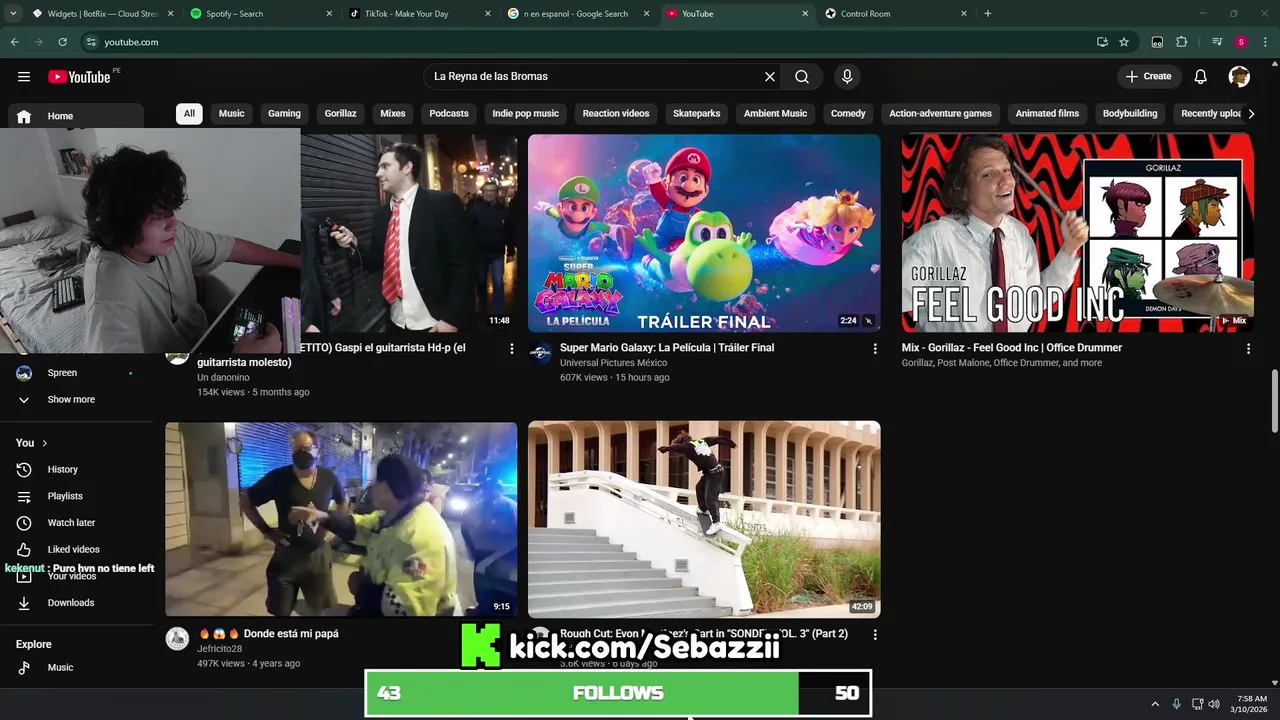Image resolution: width=1280 pixels, height=720 pixels.
Task: Open Super Mario Galaxy trailer thumbnail
Action: pos(704,233)
